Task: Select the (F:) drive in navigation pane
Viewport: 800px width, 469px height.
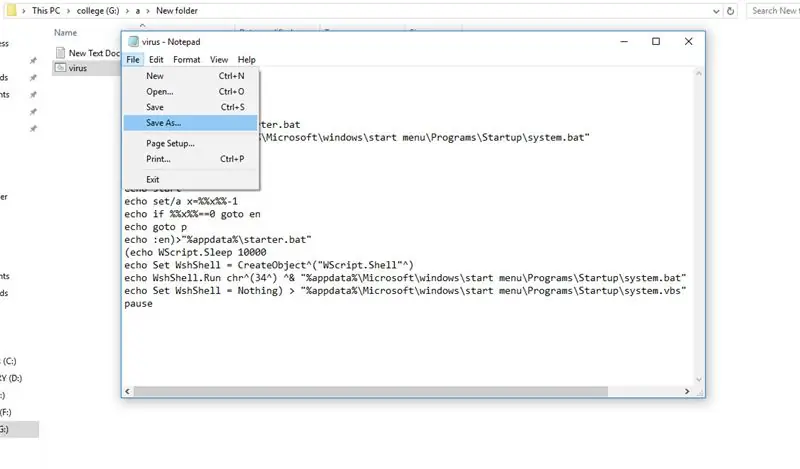Action: (x=6, y=412)
